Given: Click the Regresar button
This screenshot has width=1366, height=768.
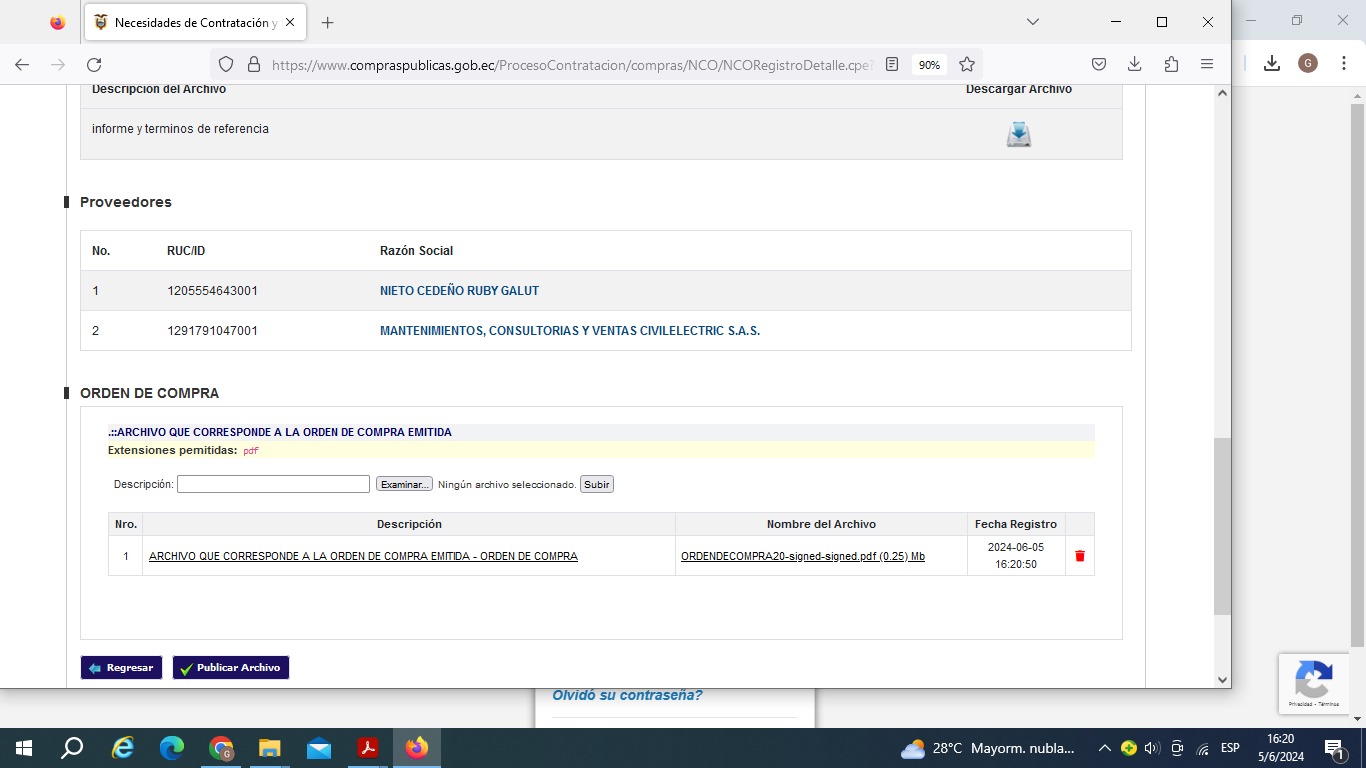Looking at the screenshot, I should 121,668.
